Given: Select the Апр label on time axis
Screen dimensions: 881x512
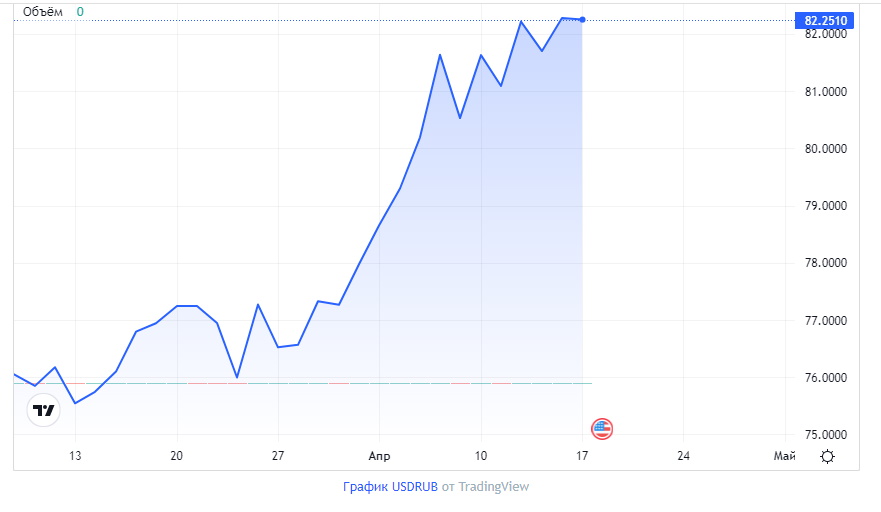Looking at the screenshot, I should tap(379, 456).
